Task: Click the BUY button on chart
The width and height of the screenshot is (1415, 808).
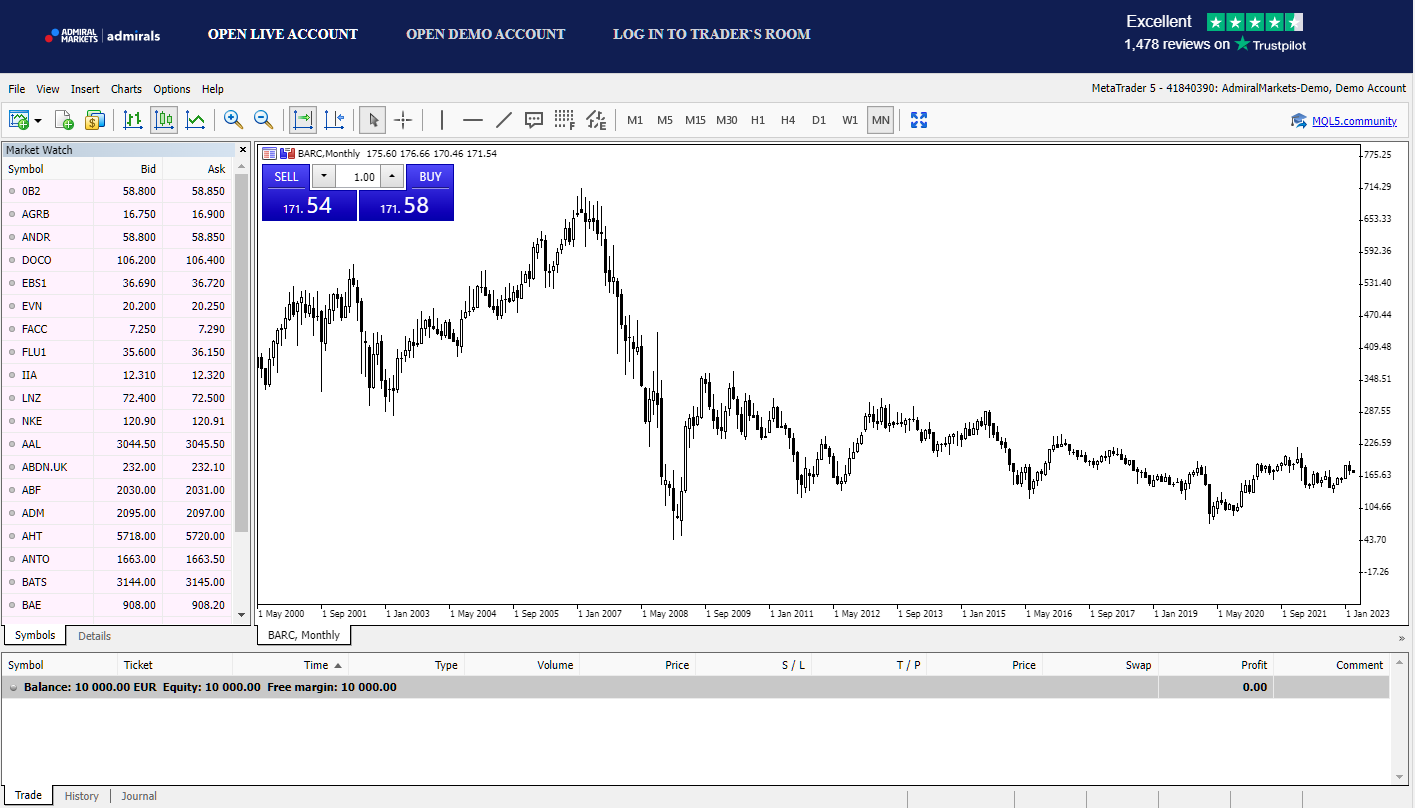Action: (x=430, y=177)
